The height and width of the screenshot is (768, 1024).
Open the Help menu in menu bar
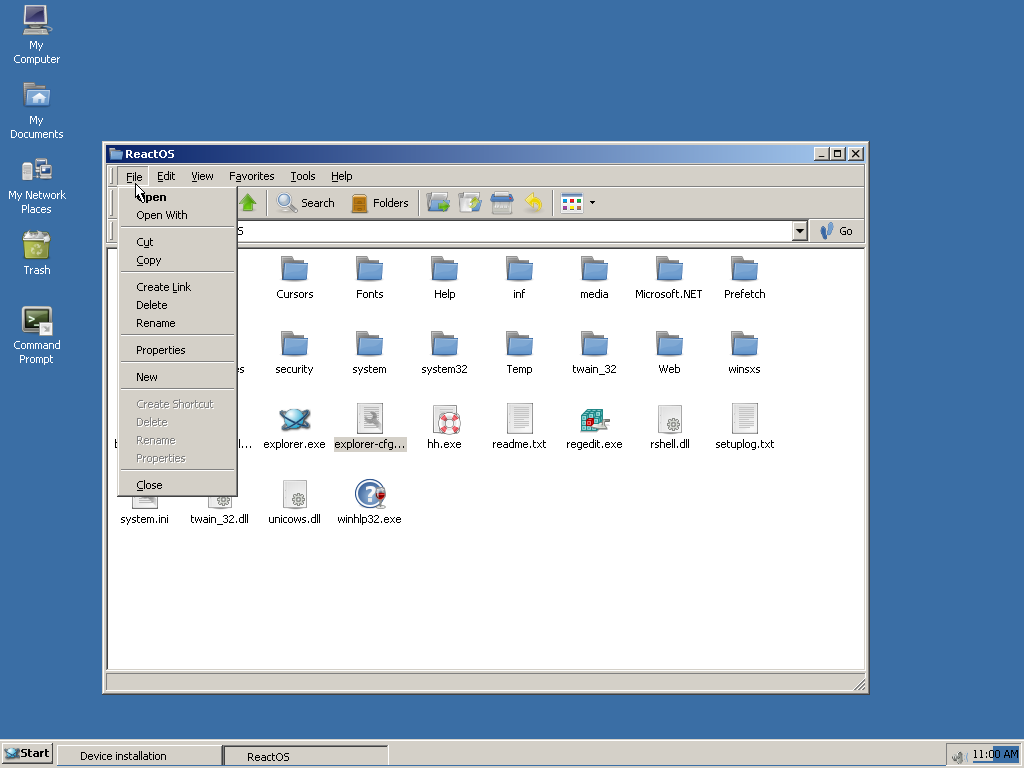tap(342, 176)
